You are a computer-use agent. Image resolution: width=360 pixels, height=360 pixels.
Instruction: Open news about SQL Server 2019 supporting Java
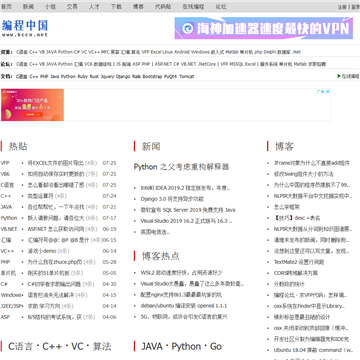point(188,210)
